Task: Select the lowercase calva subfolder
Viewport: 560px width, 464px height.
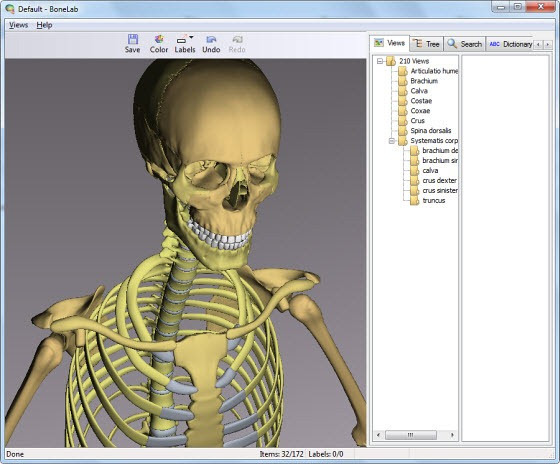Action: point(430,171)
